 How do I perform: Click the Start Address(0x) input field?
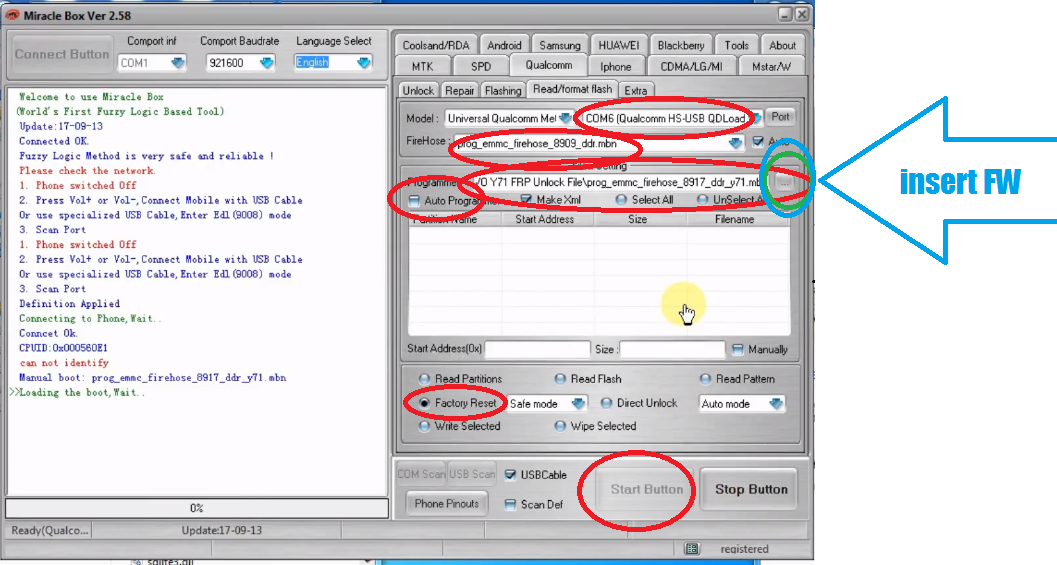click(x=537, y=349)
